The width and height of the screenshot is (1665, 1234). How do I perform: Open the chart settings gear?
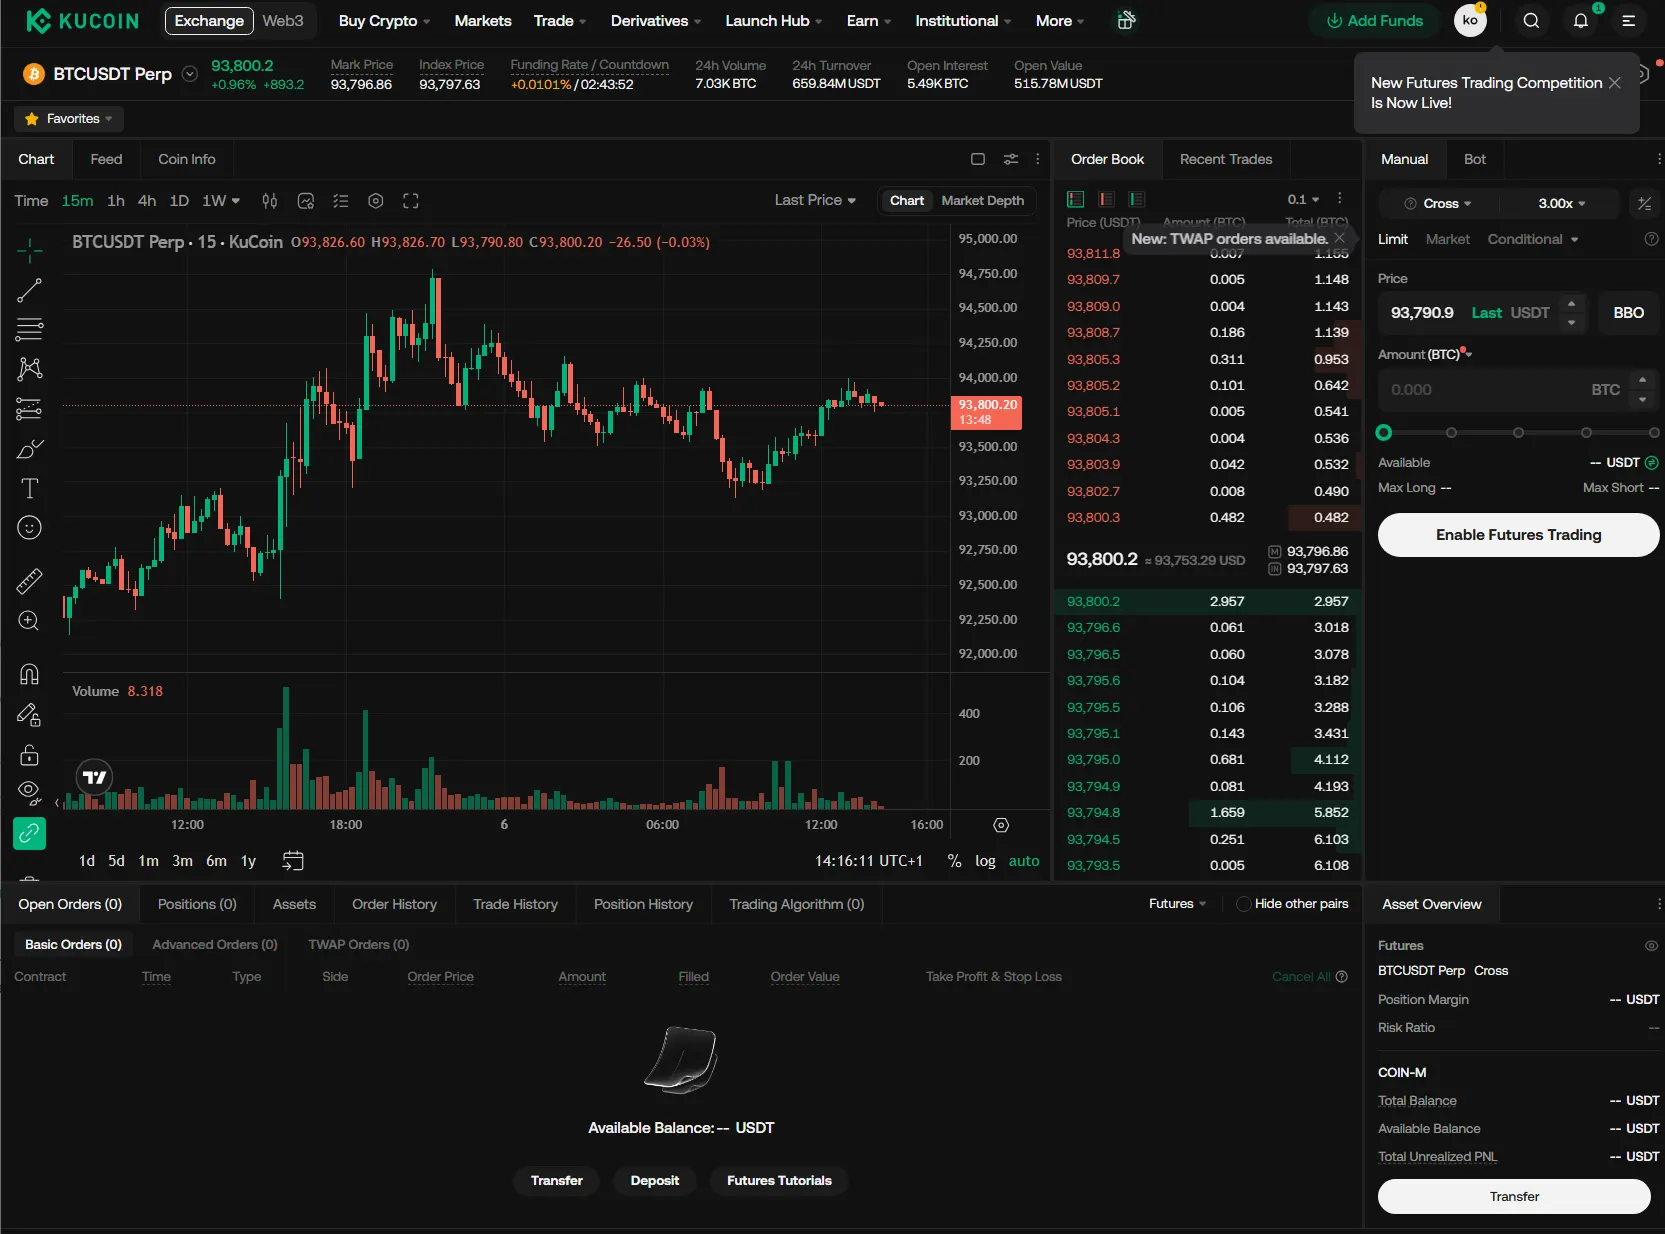(x=376, y=201)
